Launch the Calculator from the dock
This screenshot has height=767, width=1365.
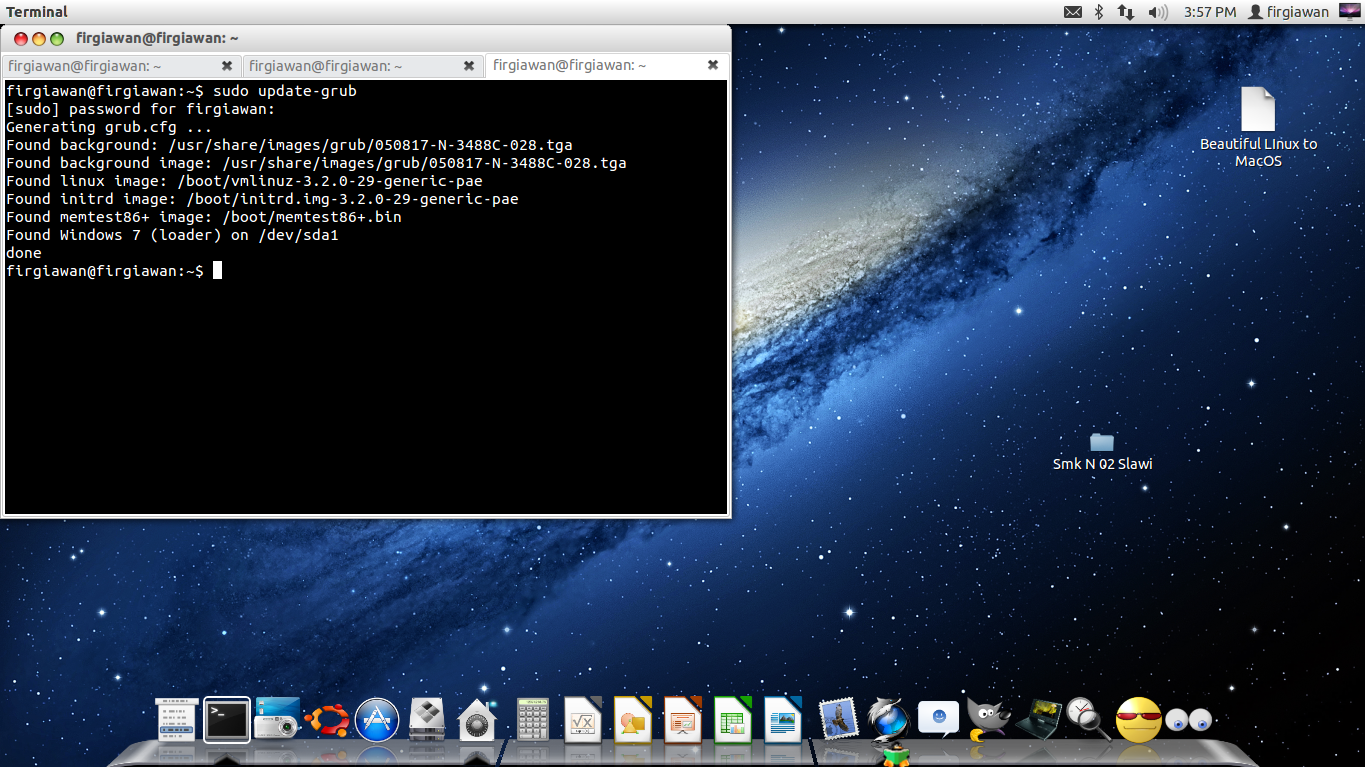533,720
